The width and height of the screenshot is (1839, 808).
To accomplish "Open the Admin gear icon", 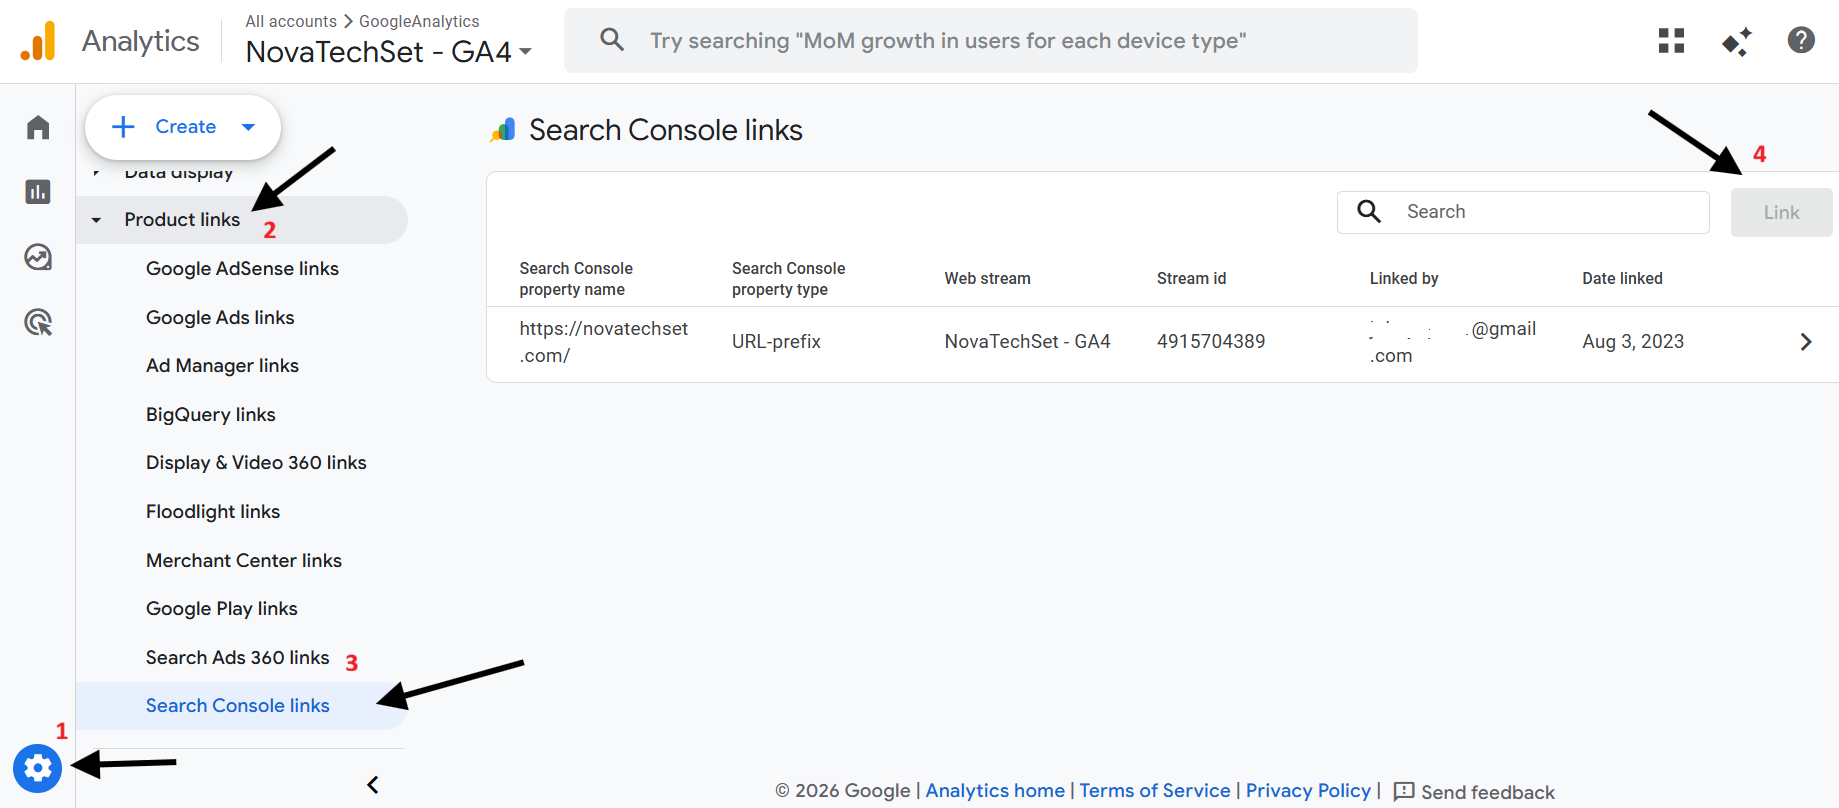I will point(38,768).
